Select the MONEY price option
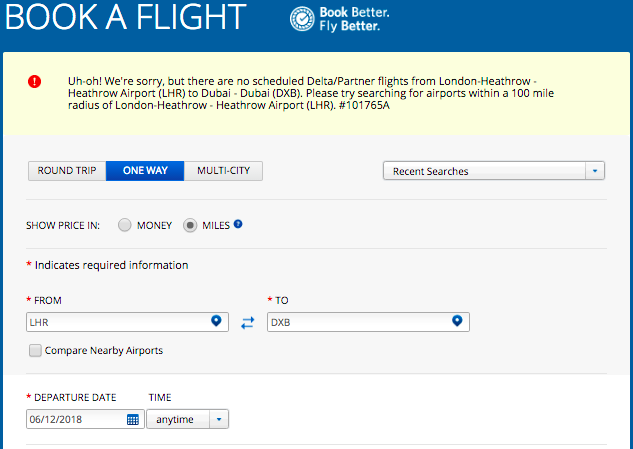This screenshot has width=633, height=449. coord(125,225)
